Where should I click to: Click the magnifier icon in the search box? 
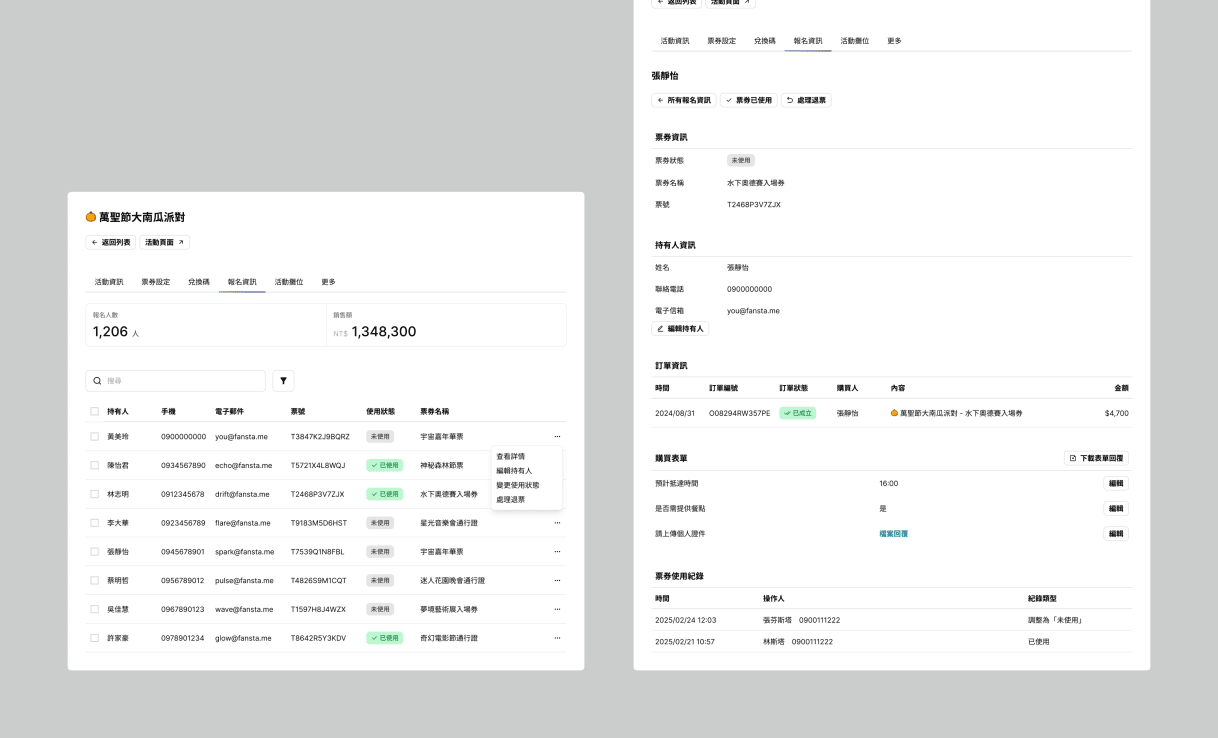pyautogui.click(x=98, y=381)
